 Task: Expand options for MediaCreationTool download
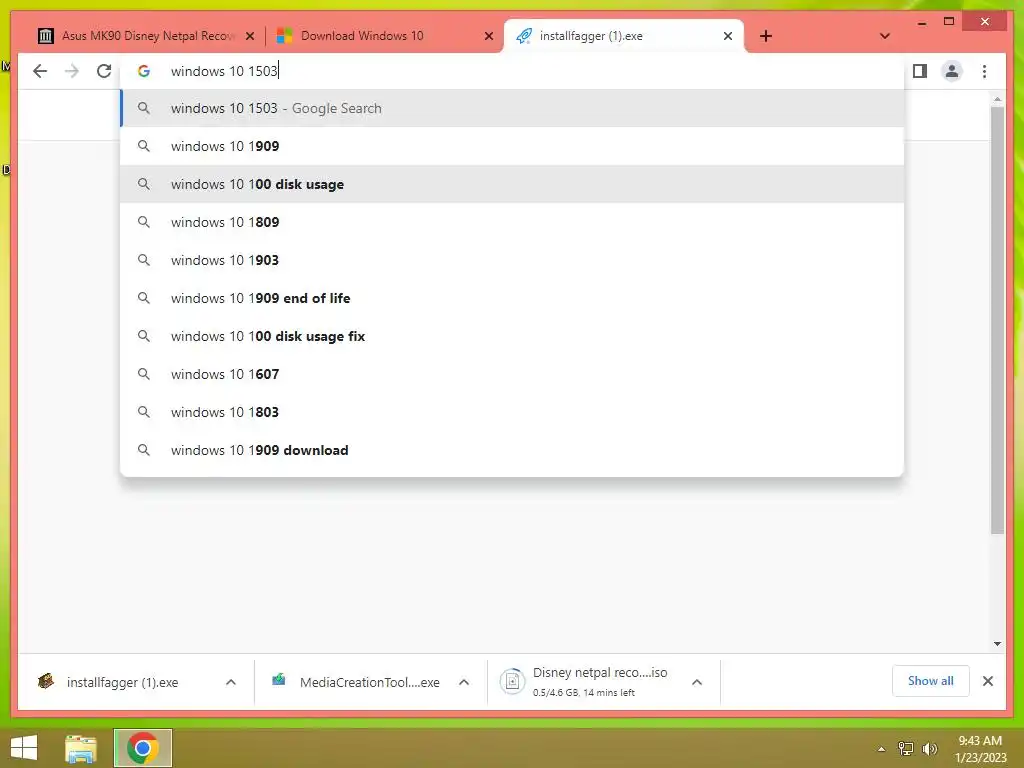[464, 682]
